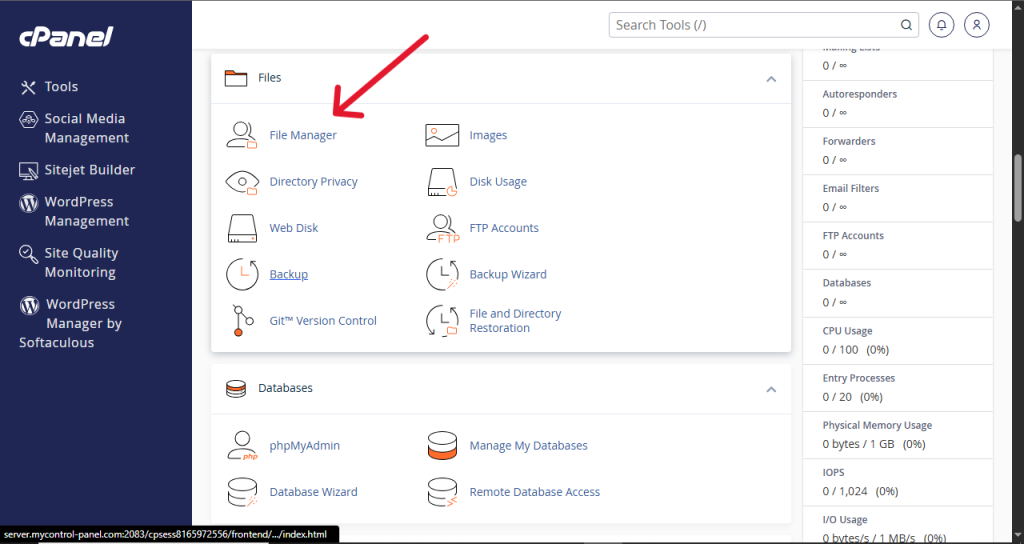Click the Manage My Databases orange icon
The image size is (1024, 544).
442,445
